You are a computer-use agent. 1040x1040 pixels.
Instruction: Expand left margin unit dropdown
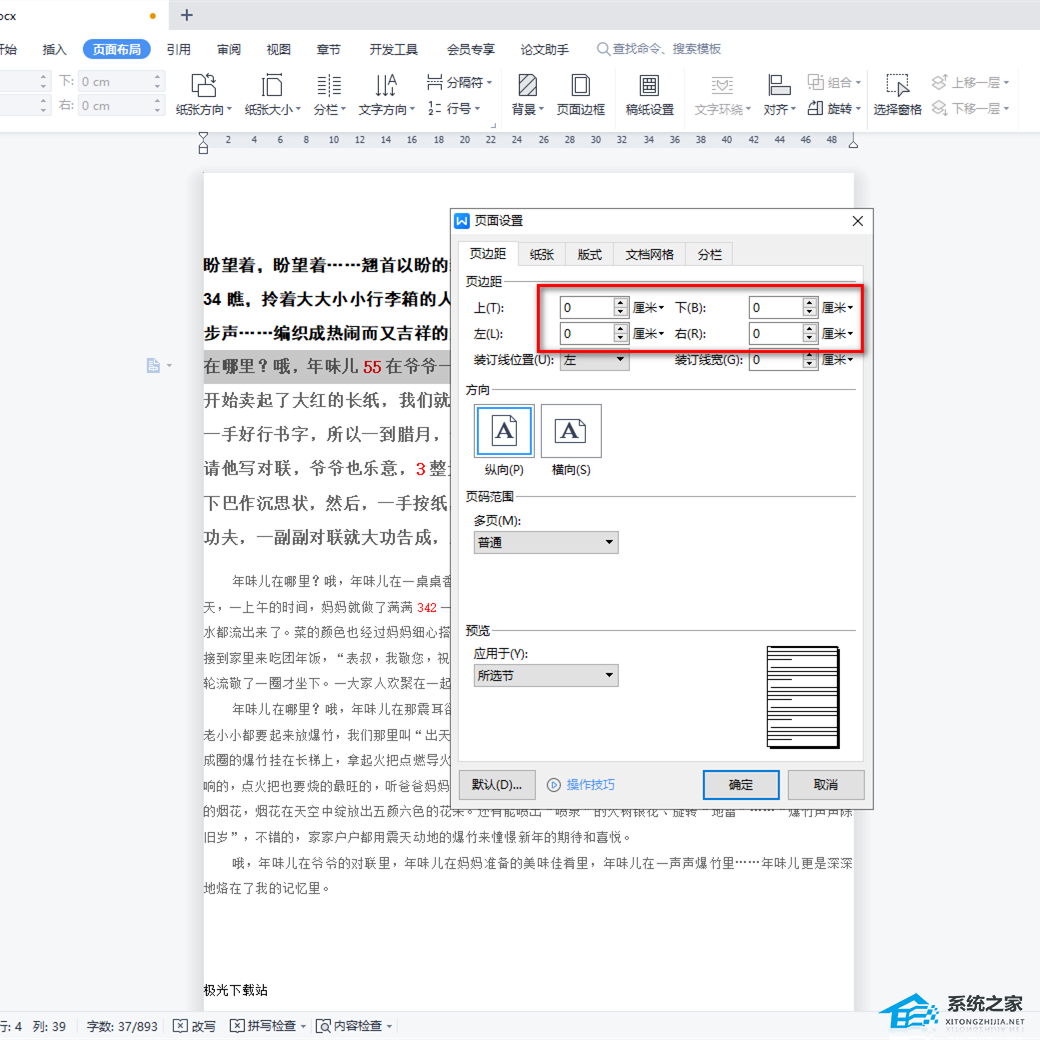(649, 334)
